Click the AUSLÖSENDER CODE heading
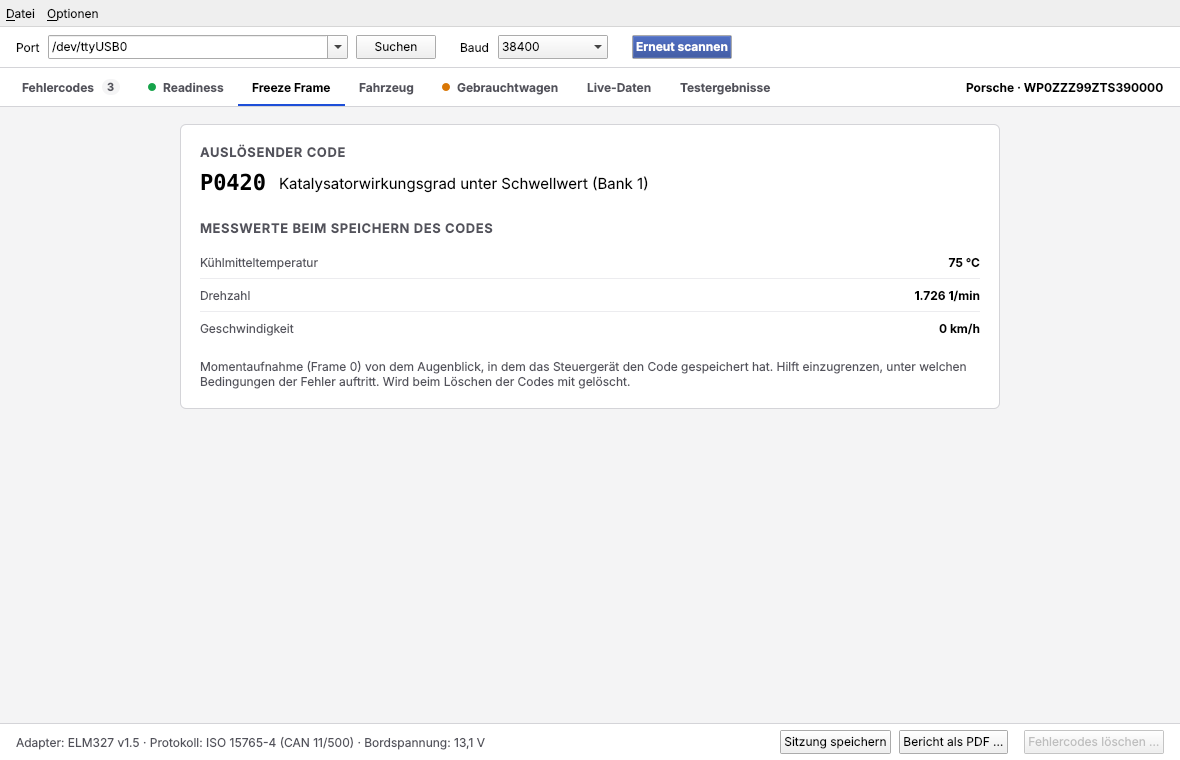This screenshot has height=760, width=1180. [272, 152]
